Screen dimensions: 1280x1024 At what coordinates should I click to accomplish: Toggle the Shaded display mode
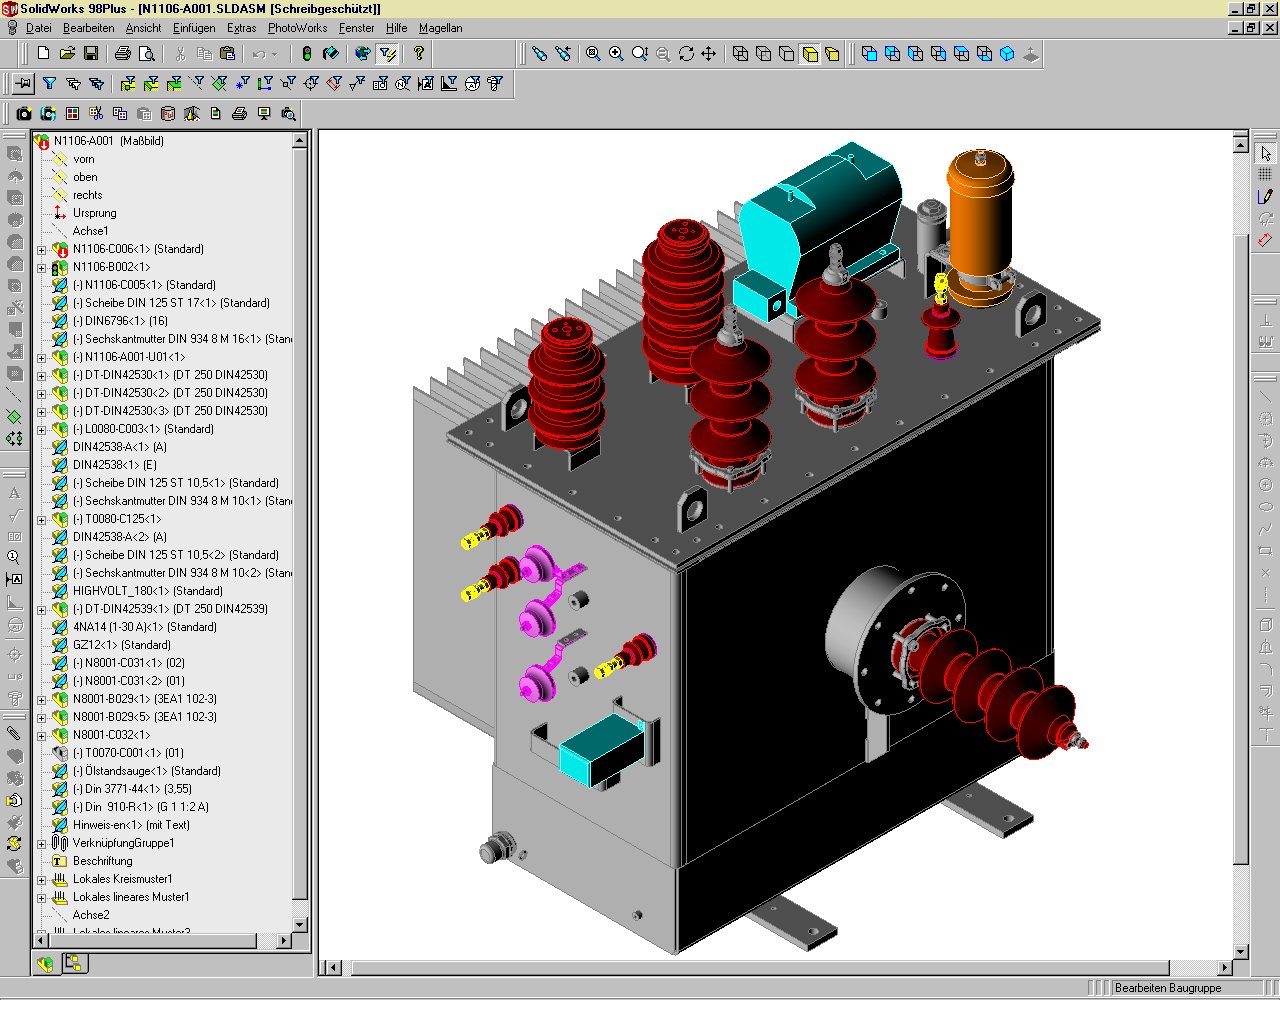(832, 53)
